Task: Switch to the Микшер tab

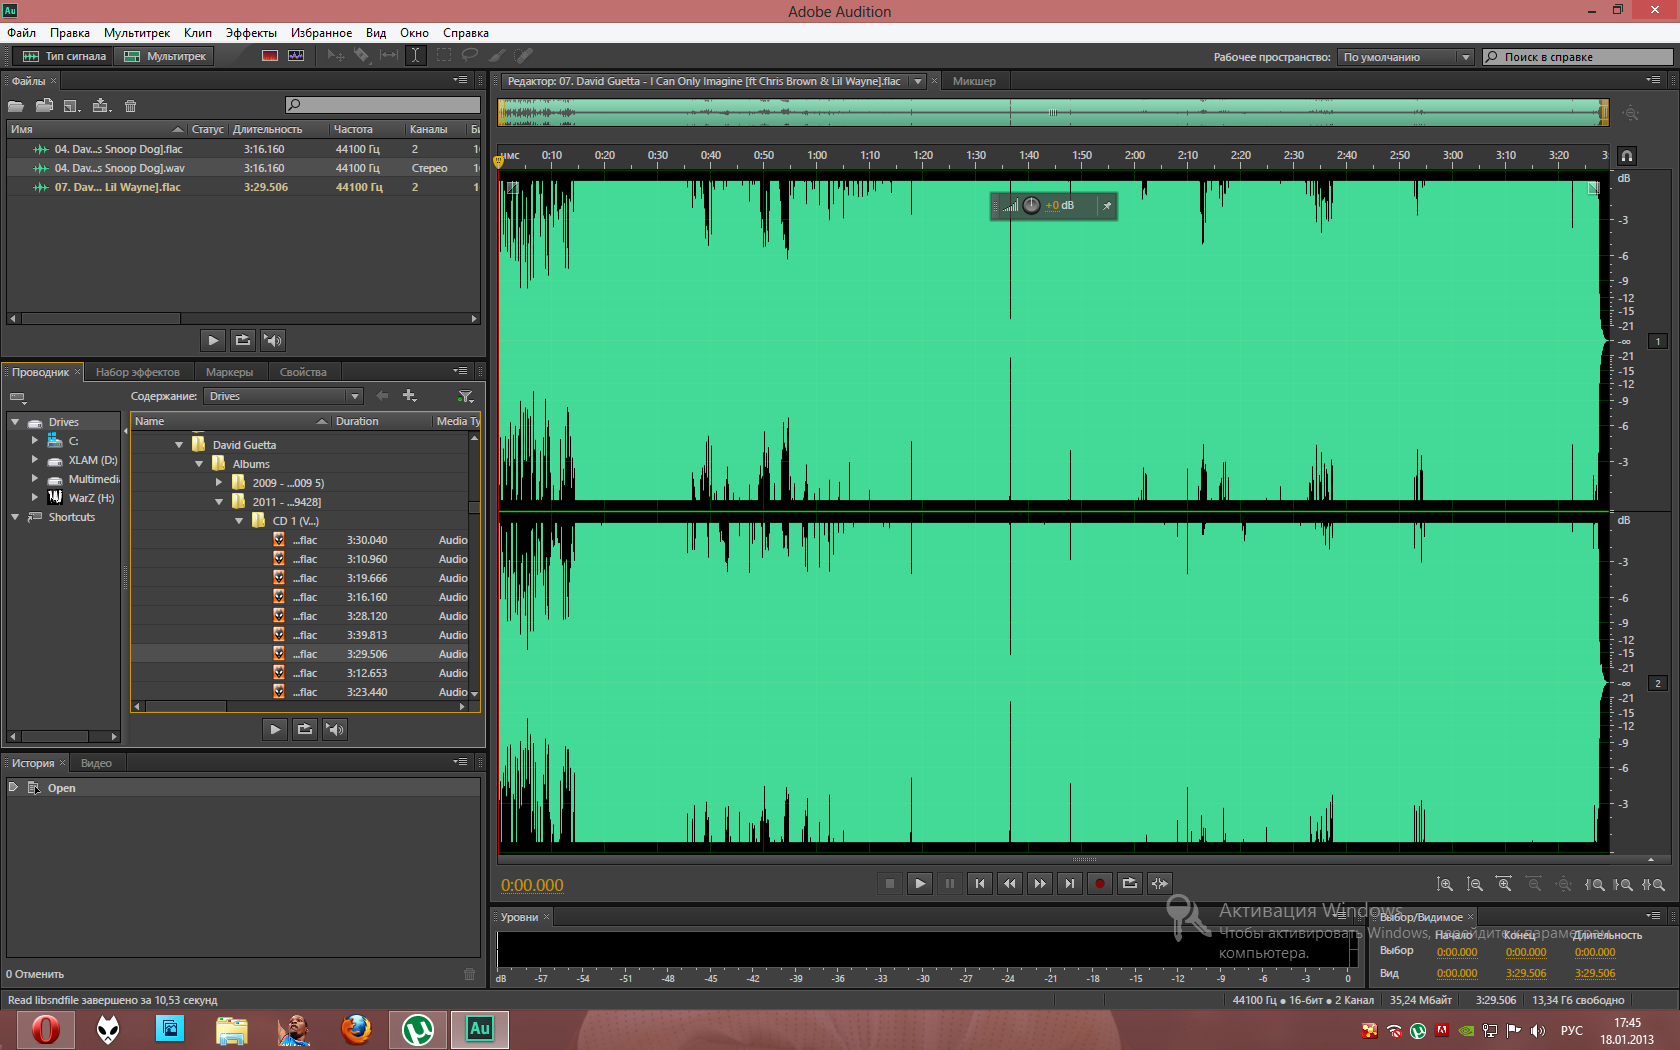Action: (974, 81)
